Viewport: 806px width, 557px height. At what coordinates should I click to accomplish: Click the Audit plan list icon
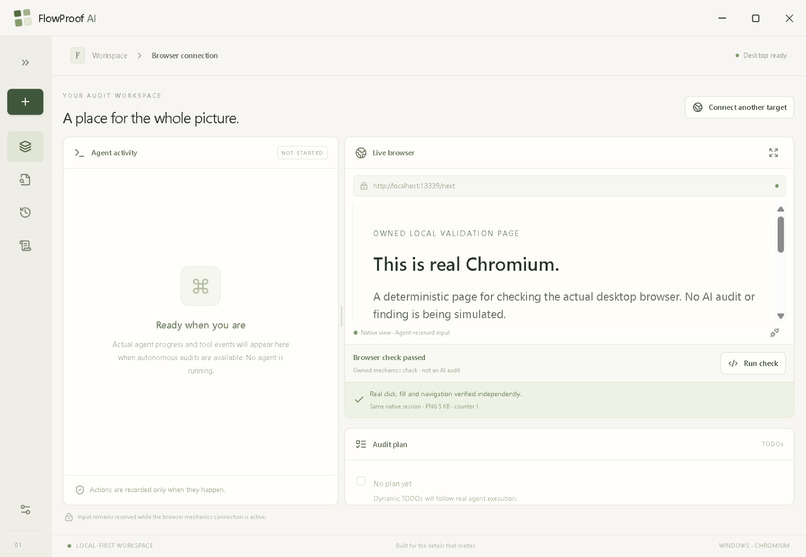(361, 444)
